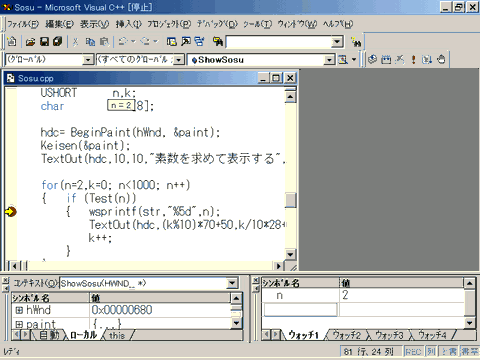Click the red exclamation Execute Program icon

click(413, 60)
